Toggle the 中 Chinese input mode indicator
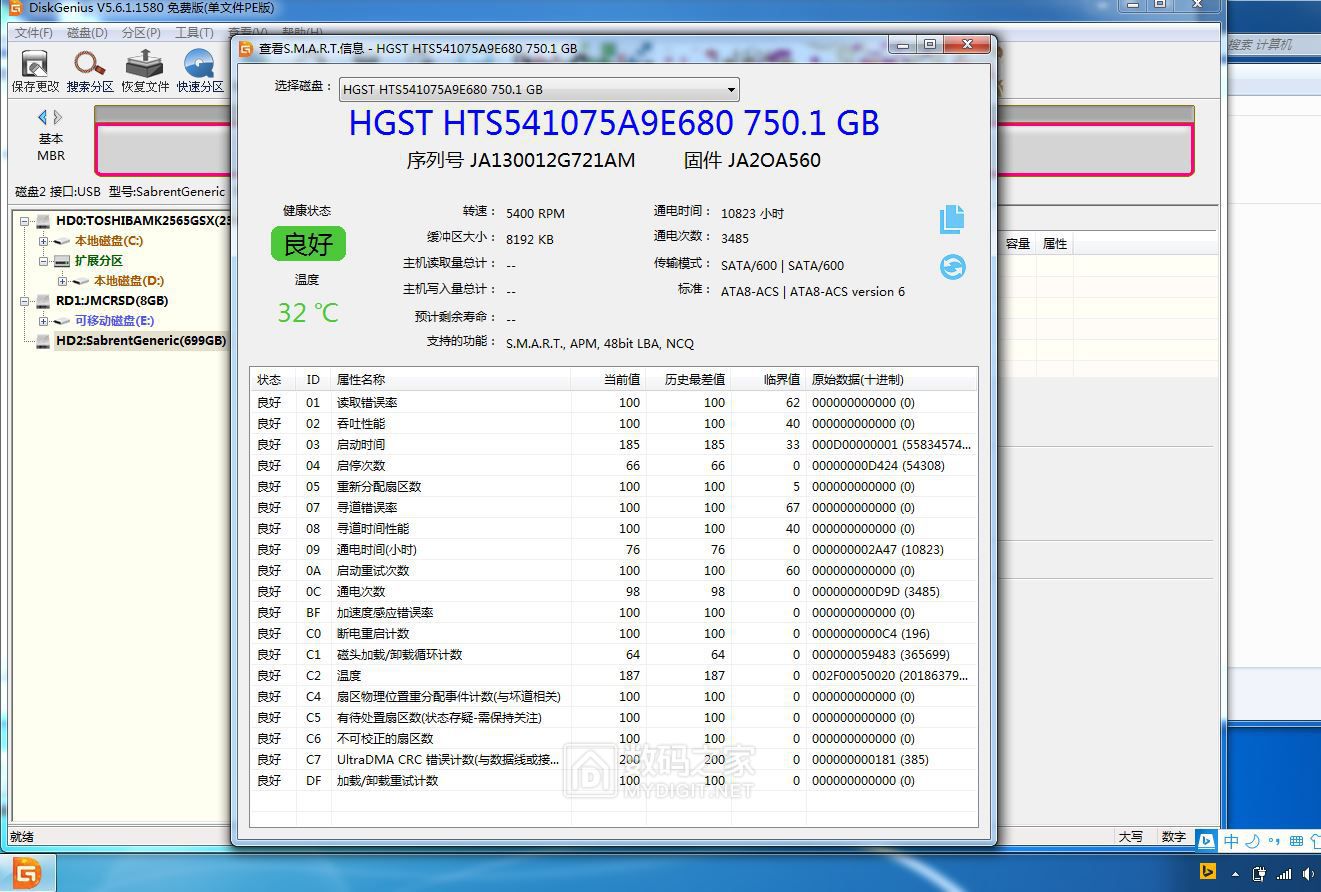1321x892 pixels. click(x=1231, y=841)
